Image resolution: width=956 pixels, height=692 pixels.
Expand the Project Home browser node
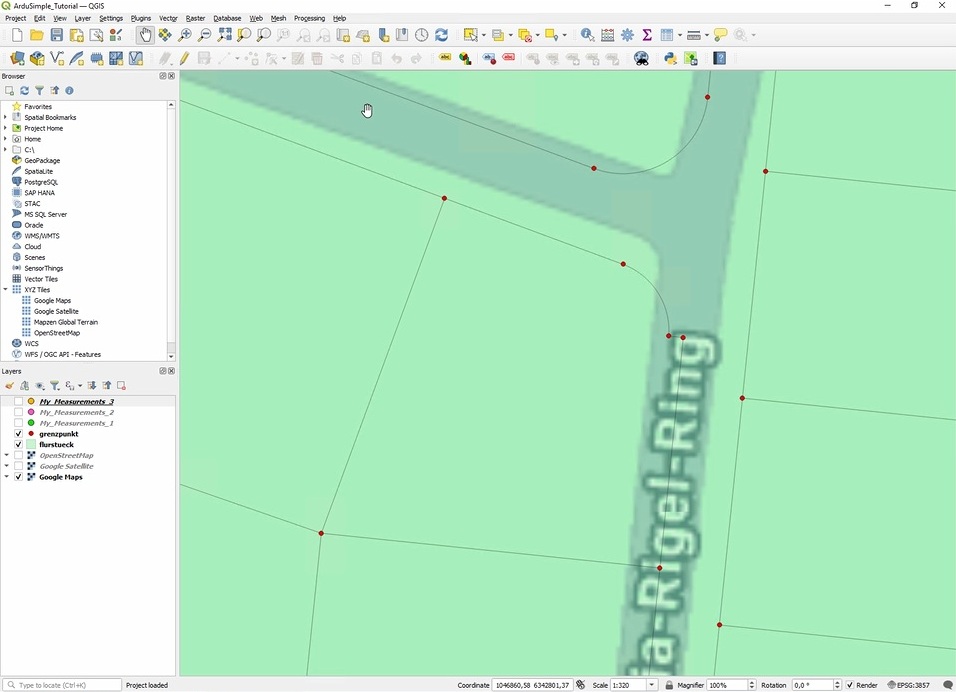click(6, 128)
